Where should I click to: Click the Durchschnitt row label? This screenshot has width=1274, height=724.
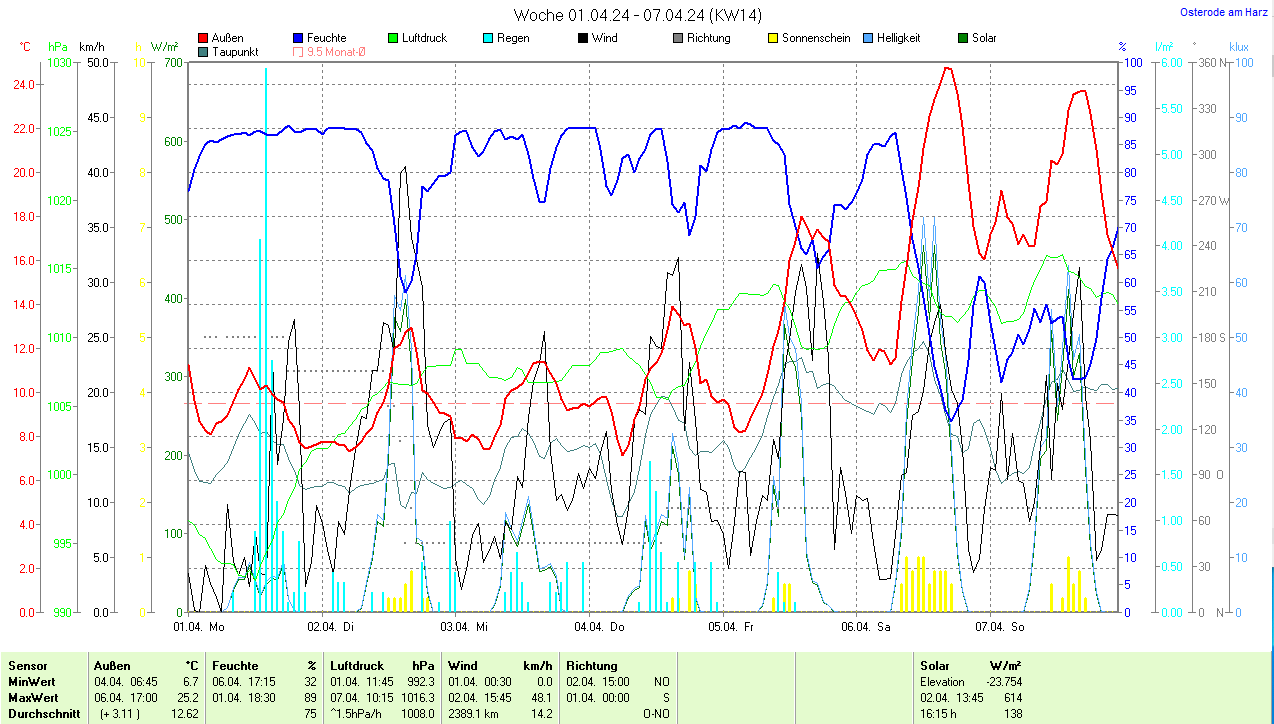[x=44, y=714]
